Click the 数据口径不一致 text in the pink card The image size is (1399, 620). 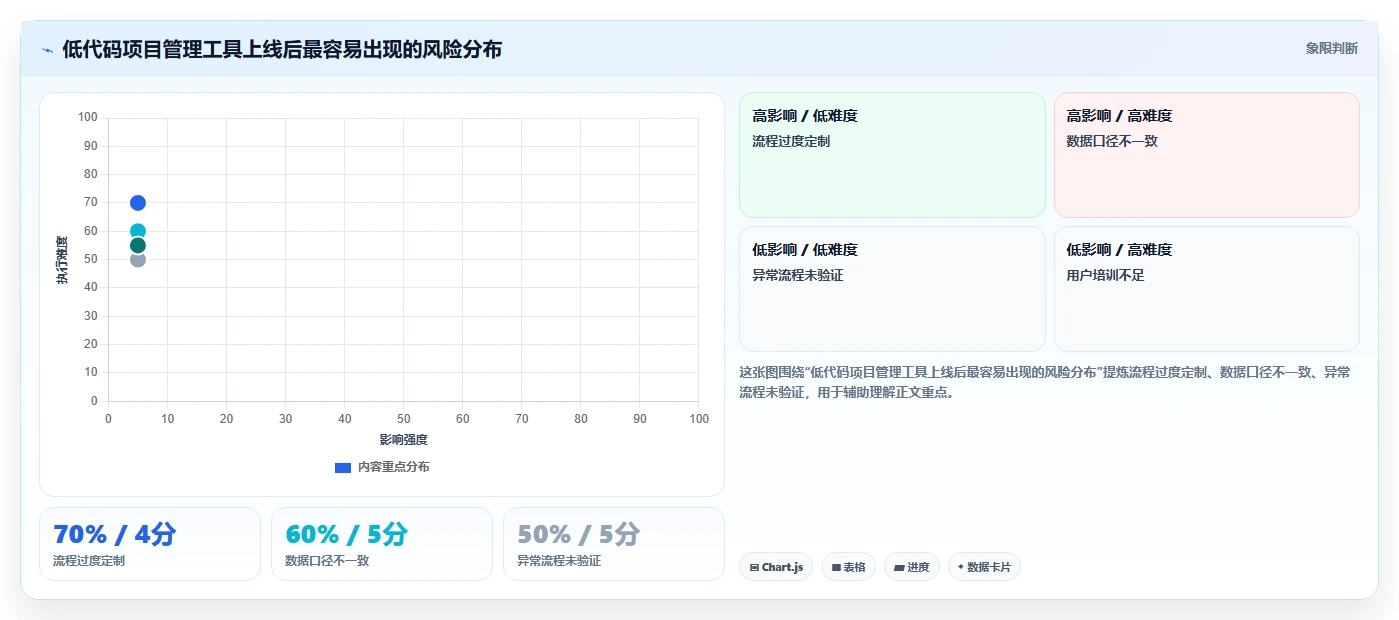[1112, 141]
